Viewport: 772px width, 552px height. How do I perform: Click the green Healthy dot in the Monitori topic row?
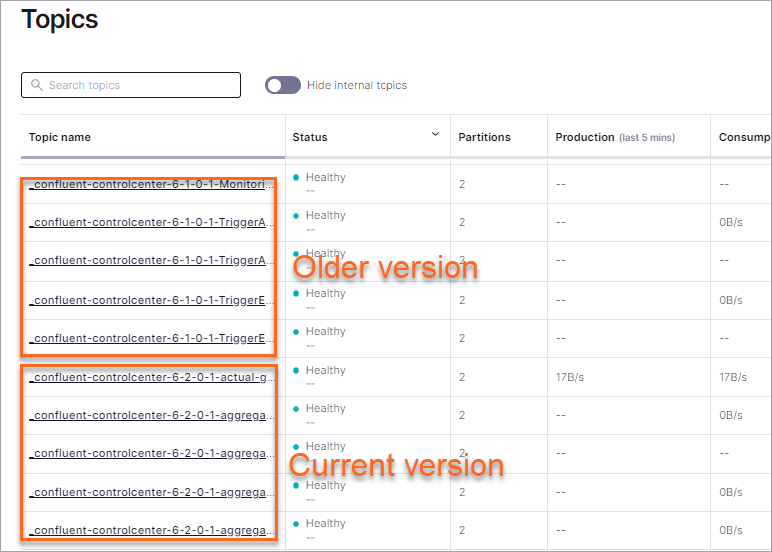pos(297,177)
